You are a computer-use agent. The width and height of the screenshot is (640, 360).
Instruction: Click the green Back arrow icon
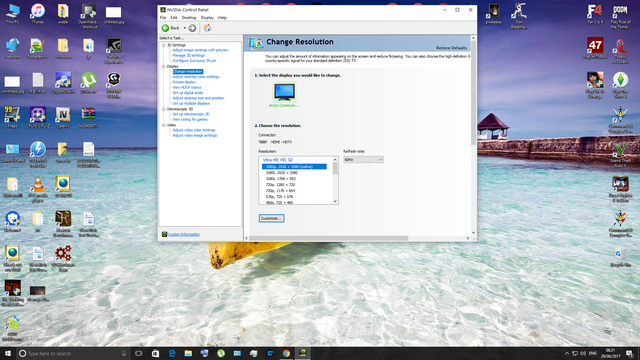coord(165,28)
